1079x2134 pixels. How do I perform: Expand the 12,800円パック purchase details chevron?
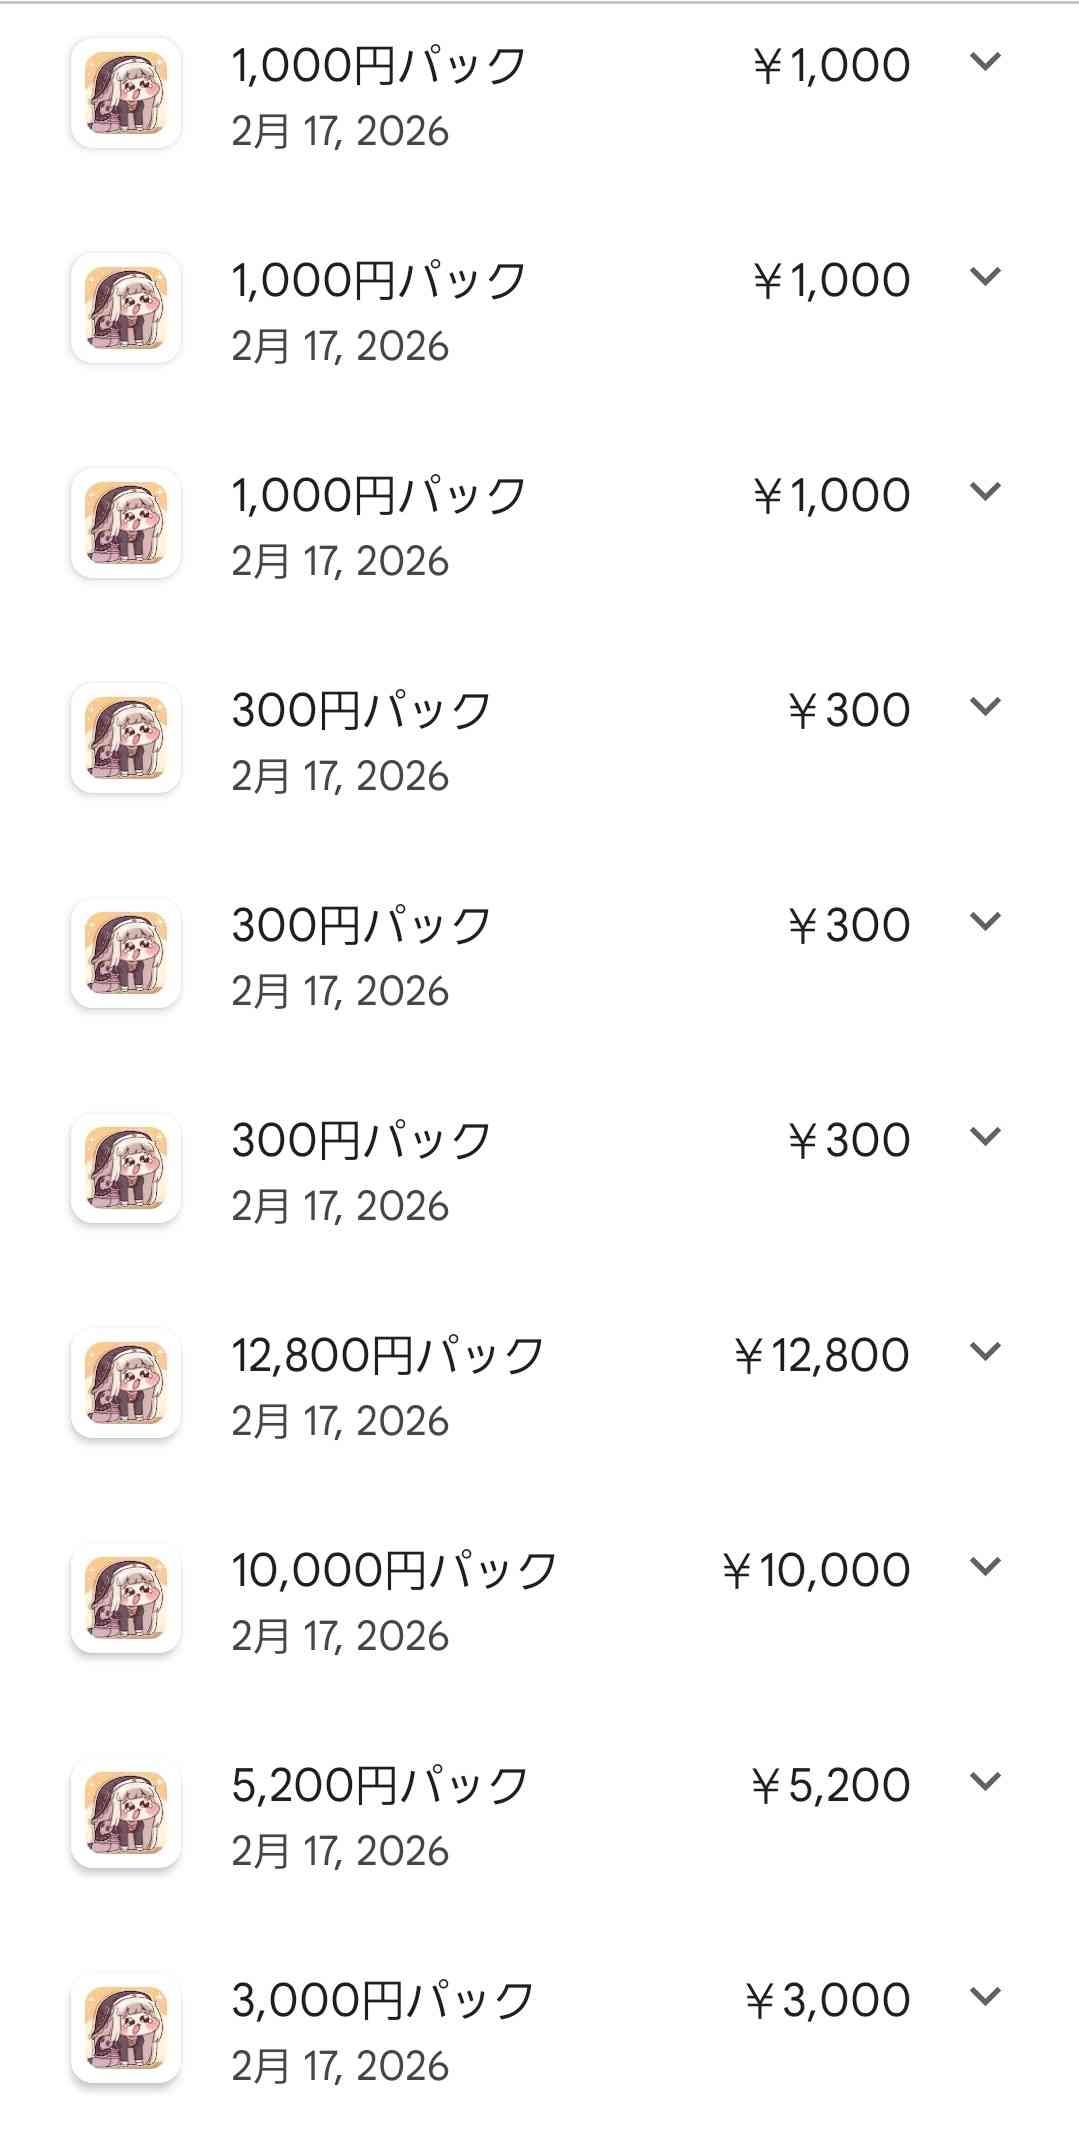pos(985,1352)
